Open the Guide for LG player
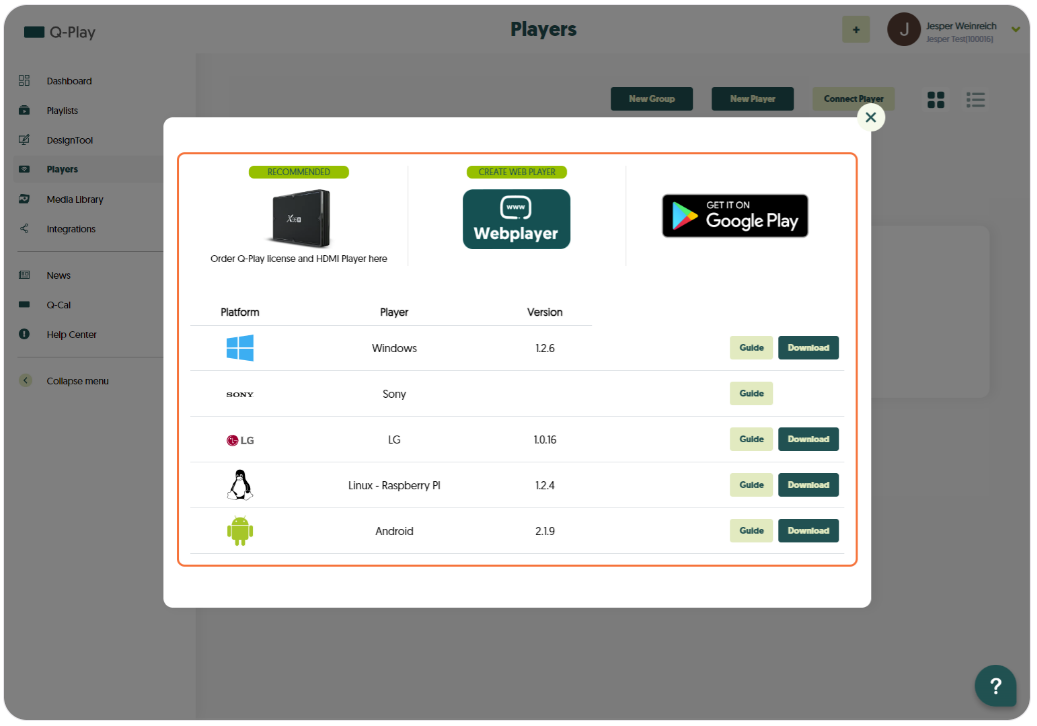 [751, 439]
